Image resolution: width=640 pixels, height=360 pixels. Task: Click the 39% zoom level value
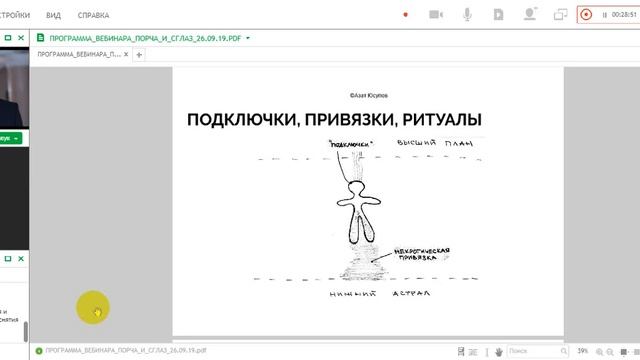(x=582, y=351)
